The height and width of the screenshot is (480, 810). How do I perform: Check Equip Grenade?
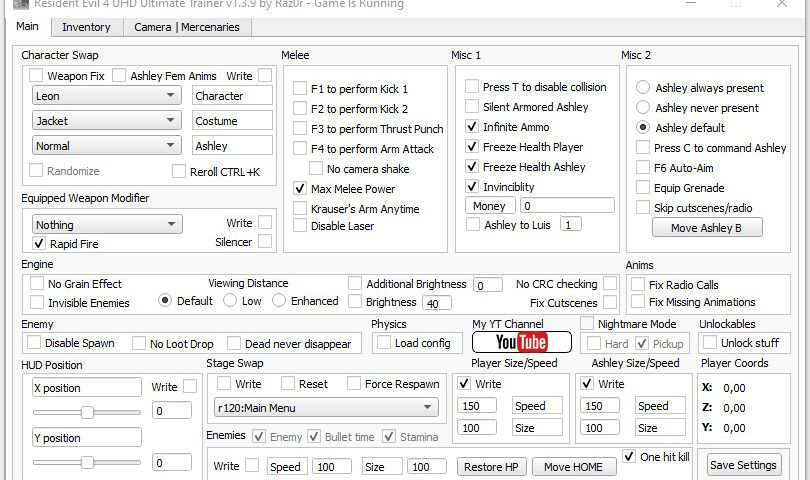pyautogui.click(x=643, y=187)
